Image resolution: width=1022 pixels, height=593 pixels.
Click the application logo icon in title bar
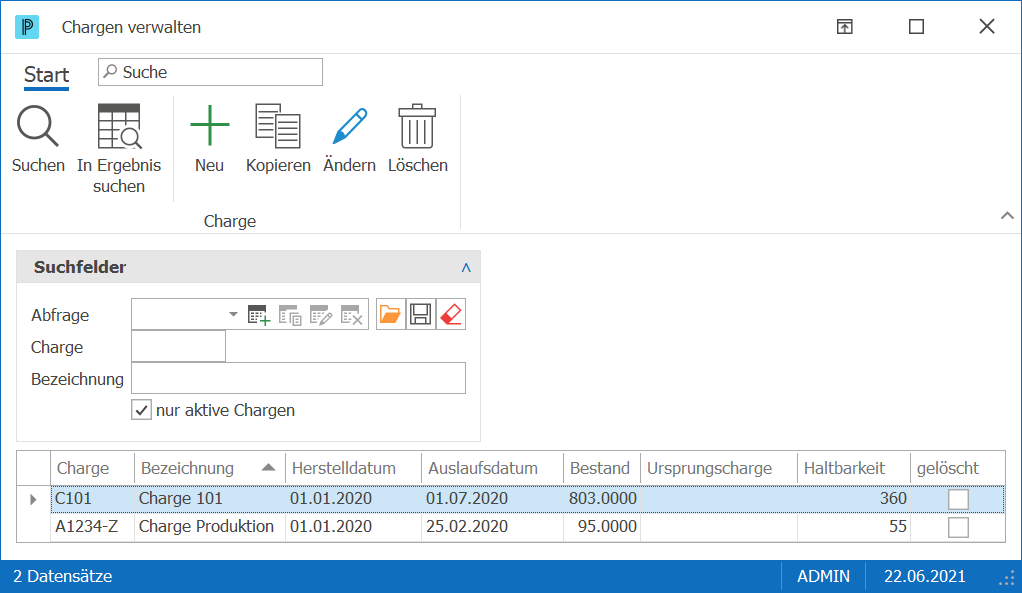[x=27, y=27]
